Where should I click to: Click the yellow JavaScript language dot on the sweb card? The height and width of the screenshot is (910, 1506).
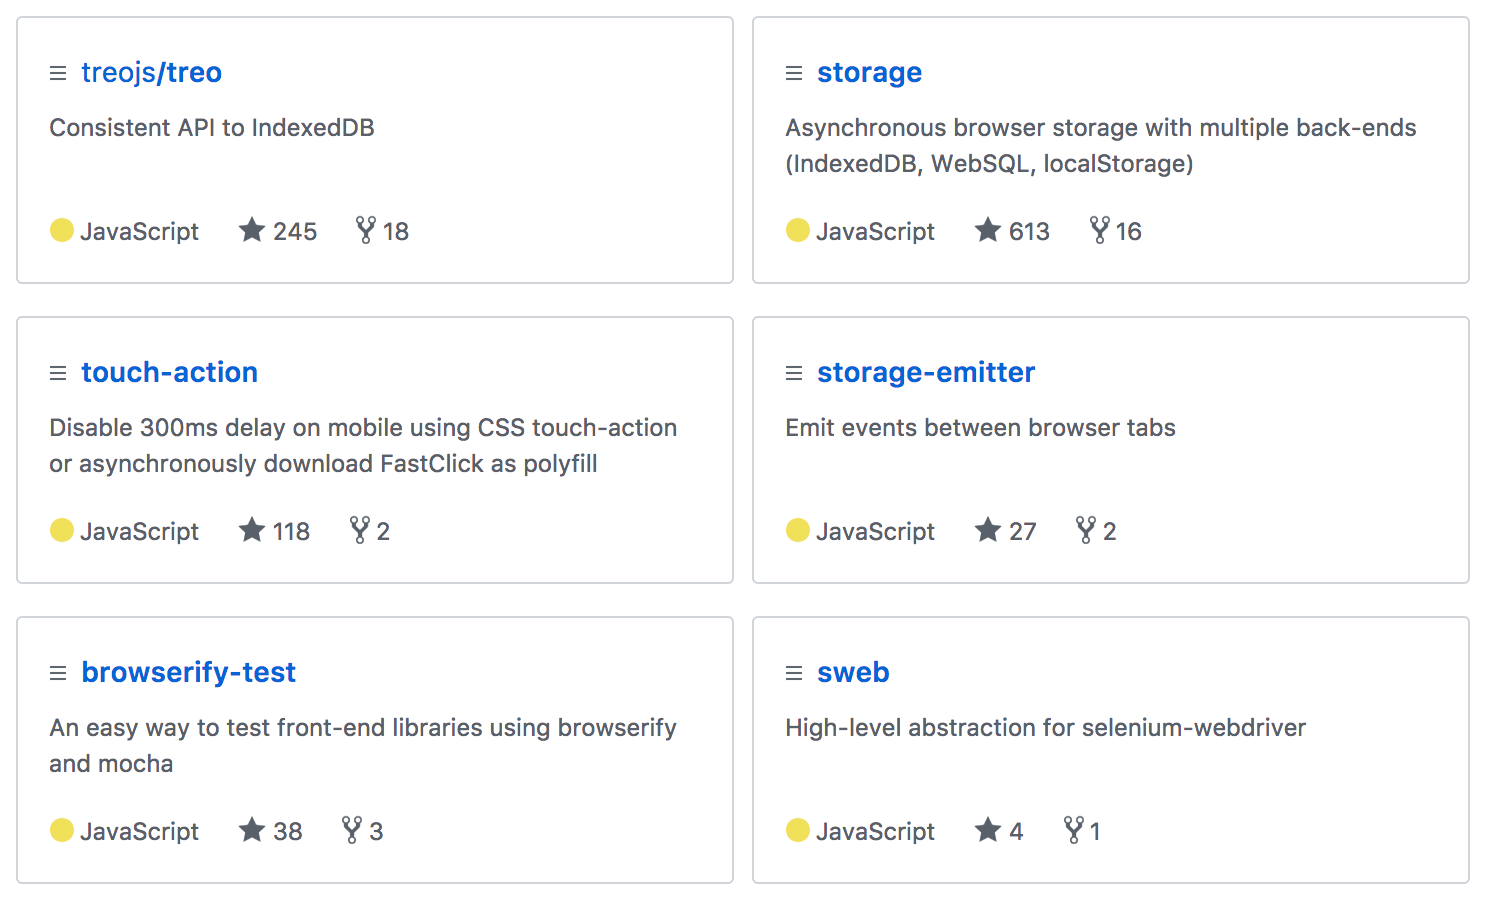[798, 830]
